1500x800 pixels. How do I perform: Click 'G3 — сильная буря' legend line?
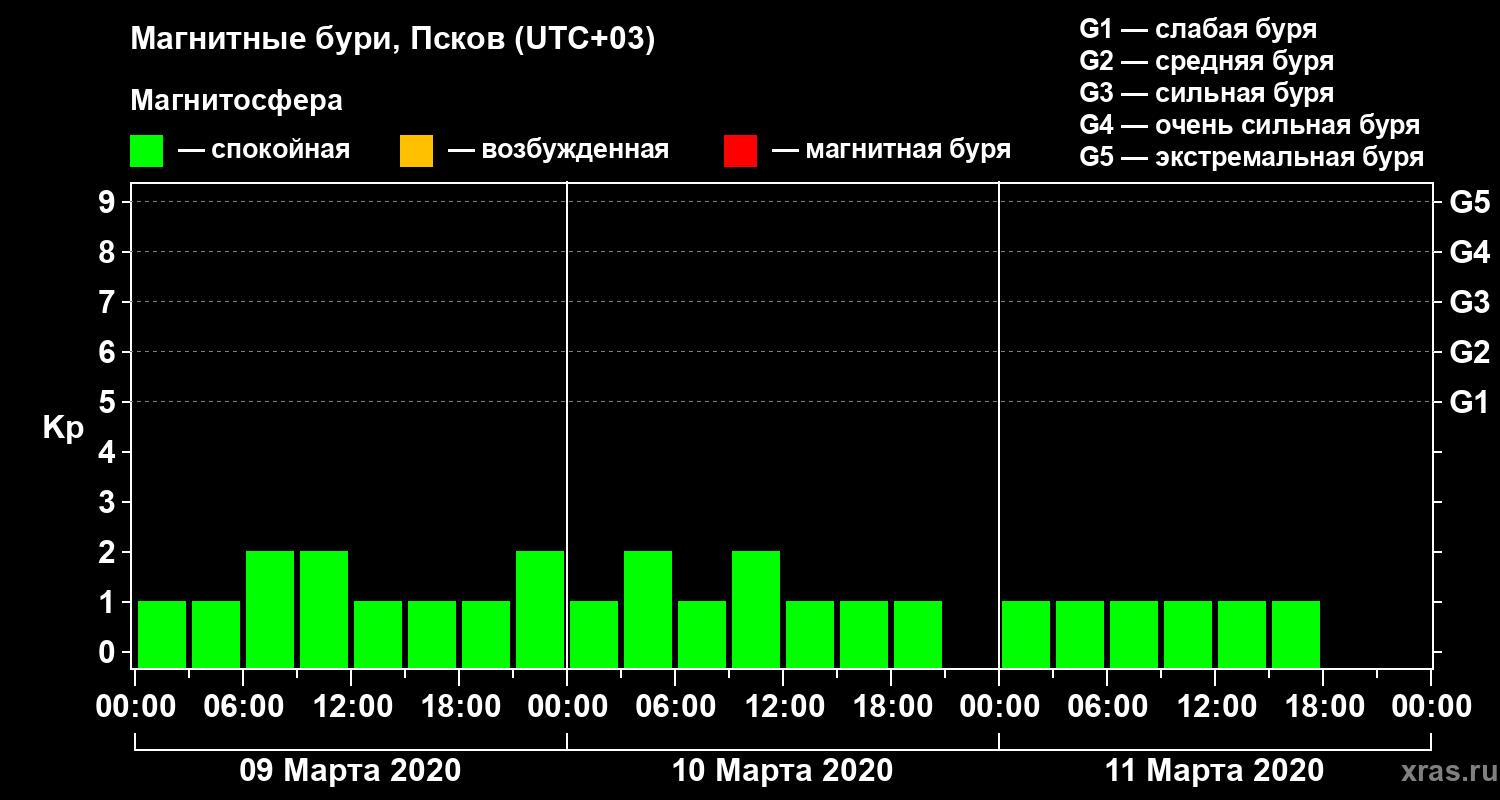1207,93
